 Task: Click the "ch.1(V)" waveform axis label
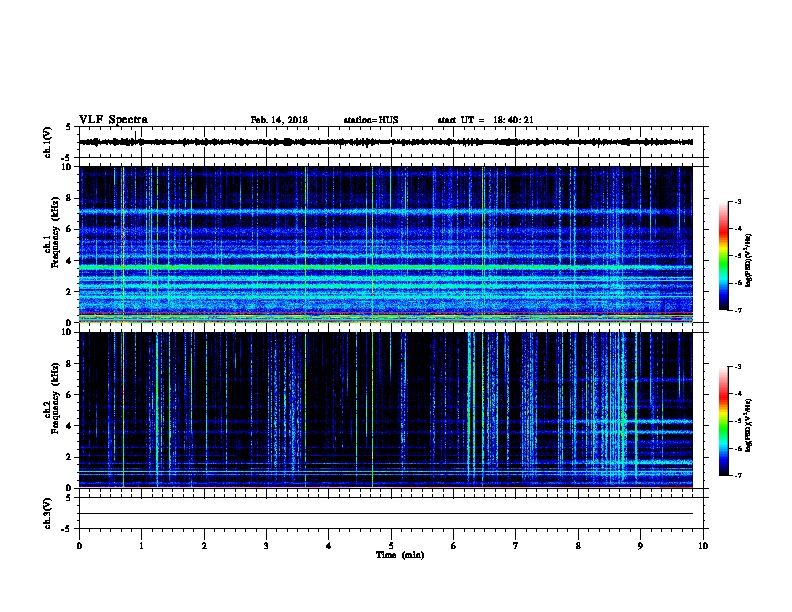pos(48,142)
